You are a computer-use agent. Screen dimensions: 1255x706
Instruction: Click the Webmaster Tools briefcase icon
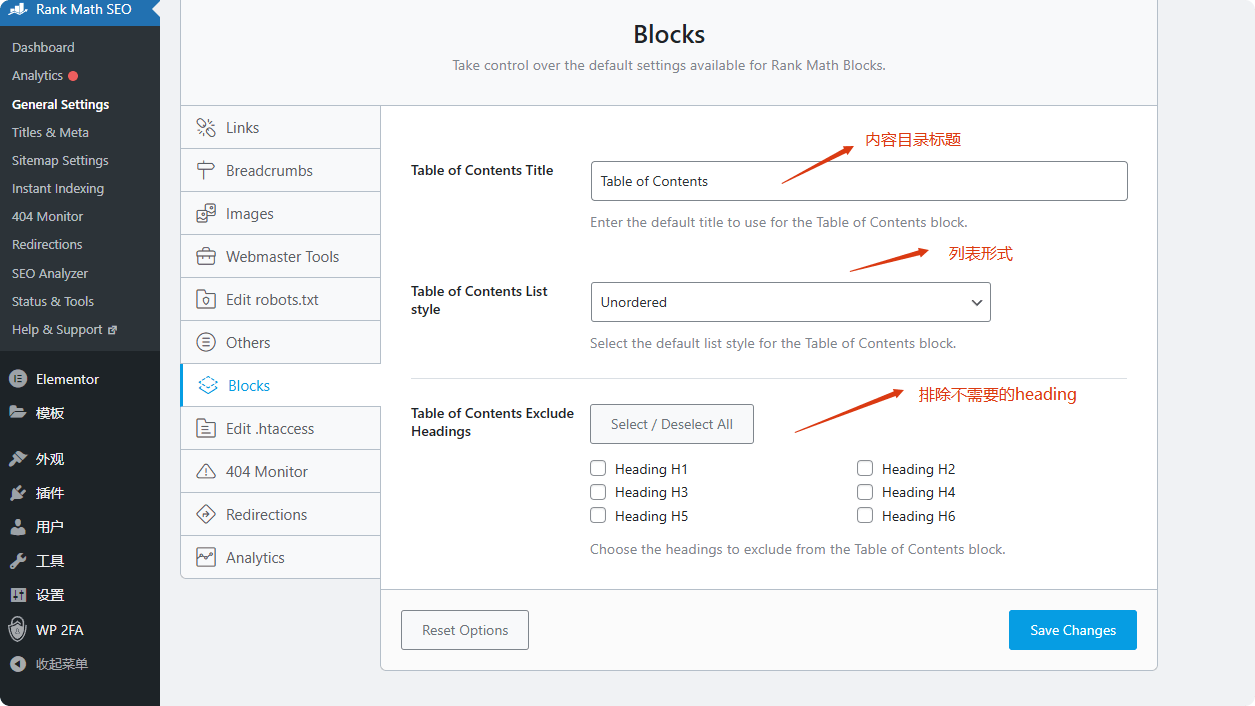point(206,256)
